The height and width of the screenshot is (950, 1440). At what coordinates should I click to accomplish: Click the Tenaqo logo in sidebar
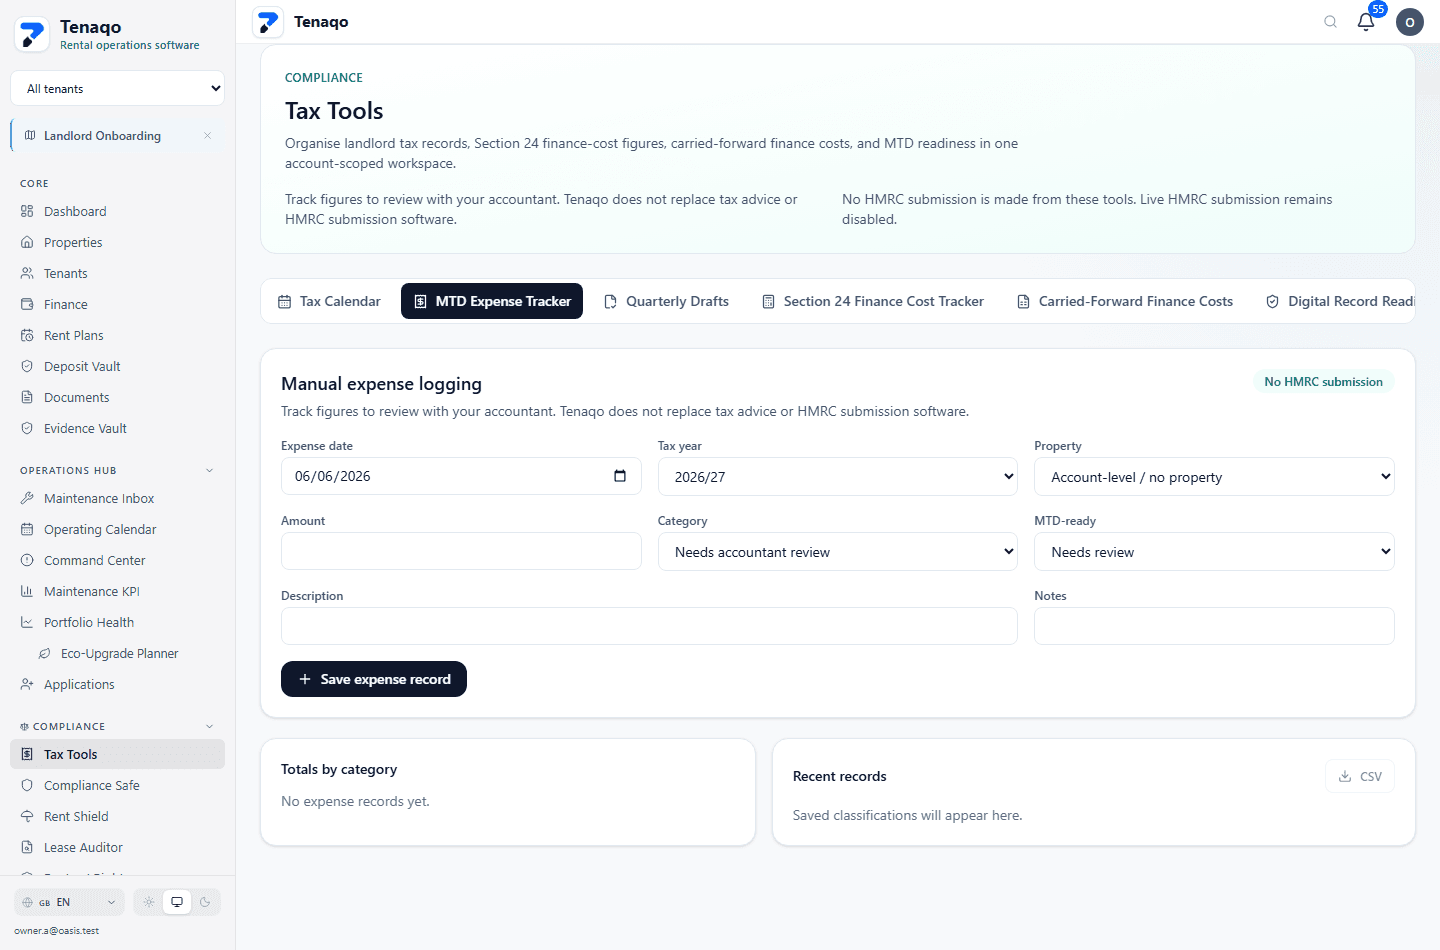[32, 35]
